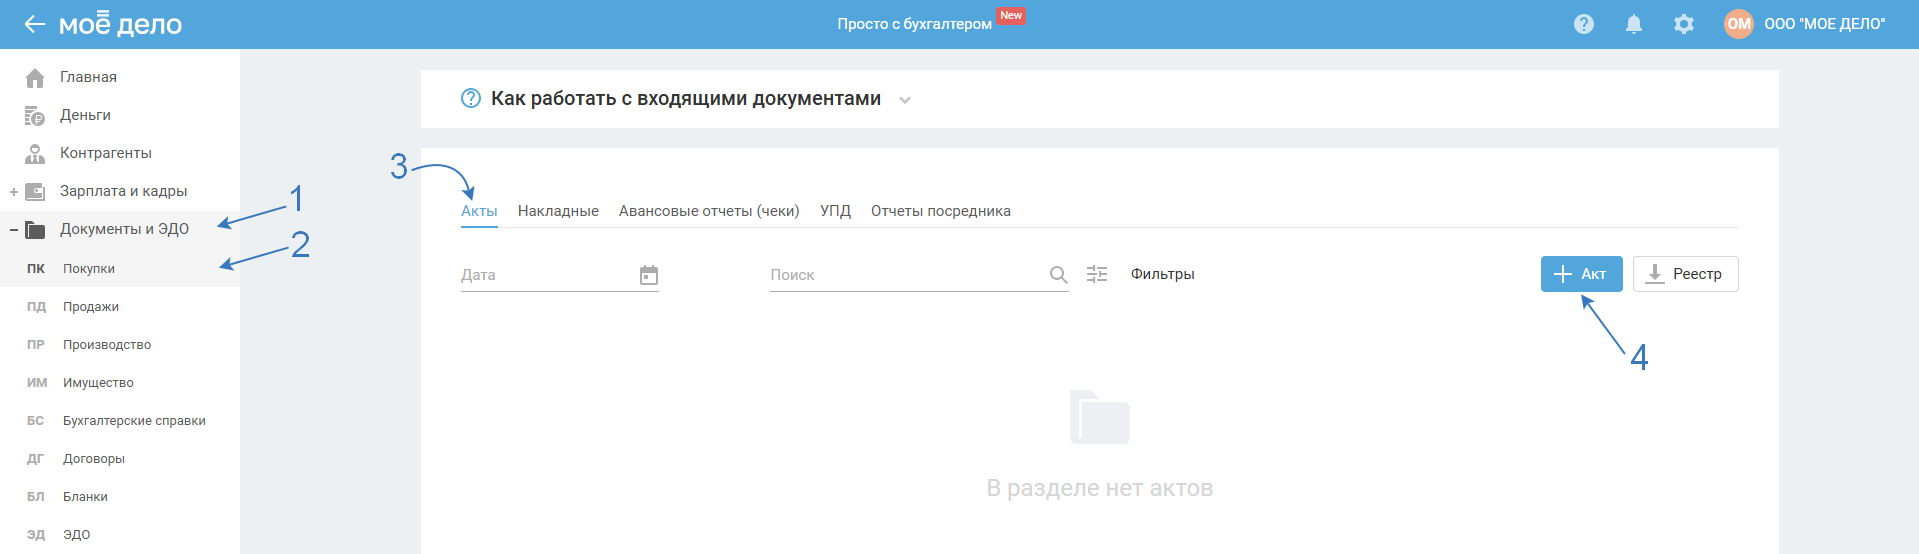
Task: Click the blue '+ Акт' button
Action: 1581,274
